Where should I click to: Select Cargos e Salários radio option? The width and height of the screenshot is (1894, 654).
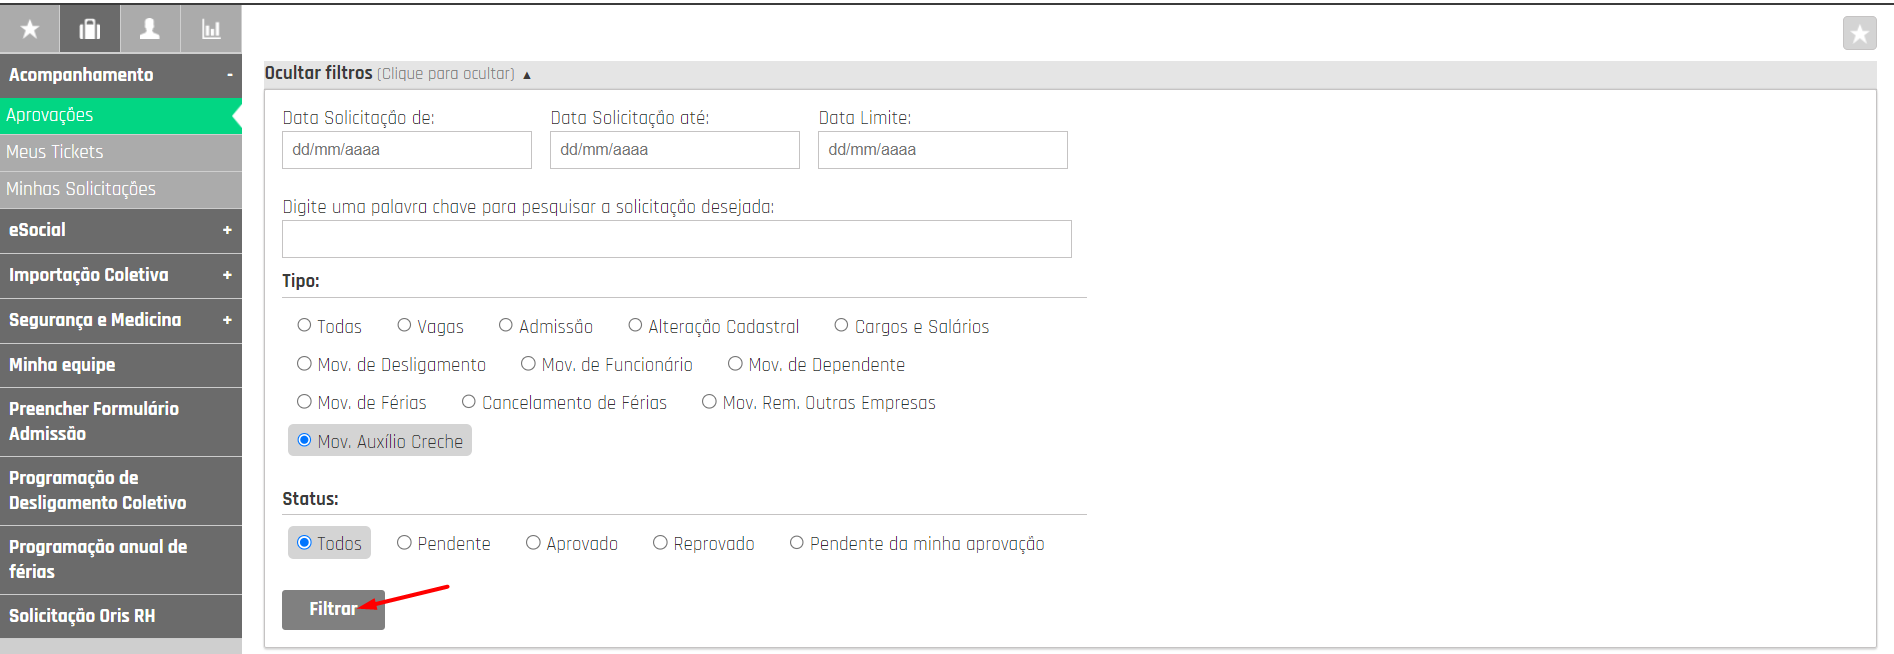click(841, 325)
